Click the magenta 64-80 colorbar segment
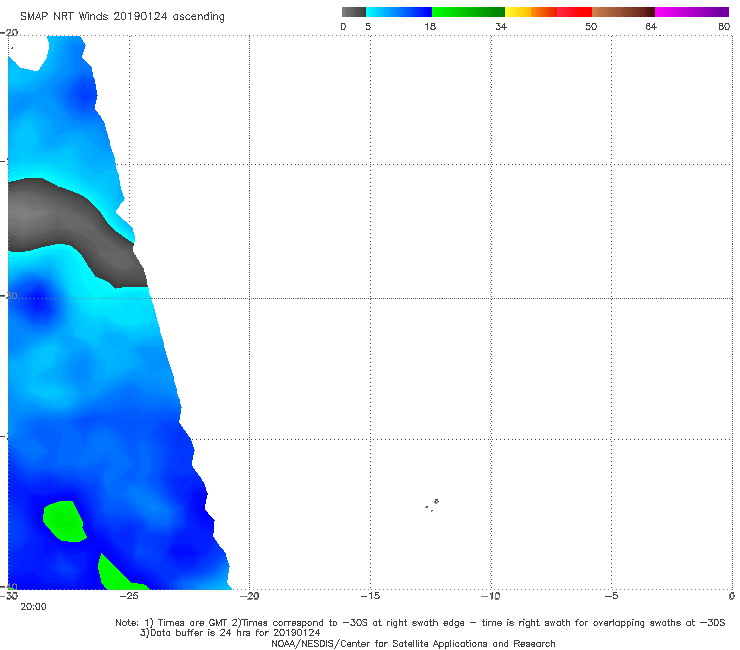 click(x=692, y=12)
